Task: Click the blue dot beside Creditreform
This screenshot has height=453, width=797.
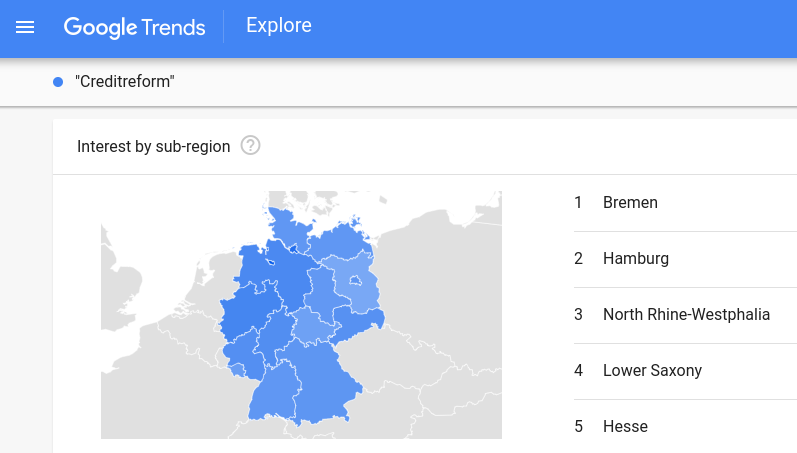Action: click(58, 82)
